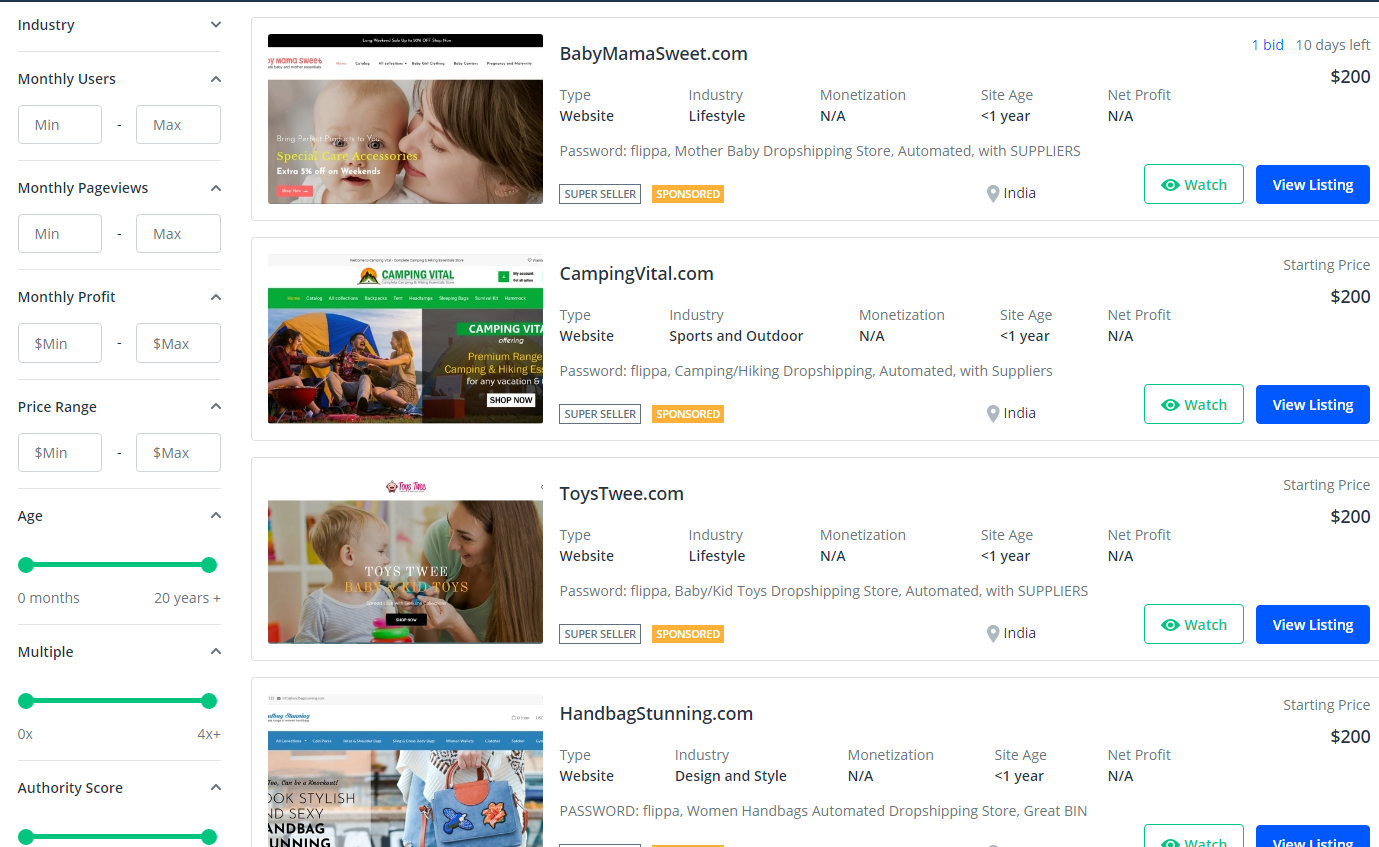Click the location pin icon on BabyMamaSweet
1379x847 pixels.
click(993, 194)
